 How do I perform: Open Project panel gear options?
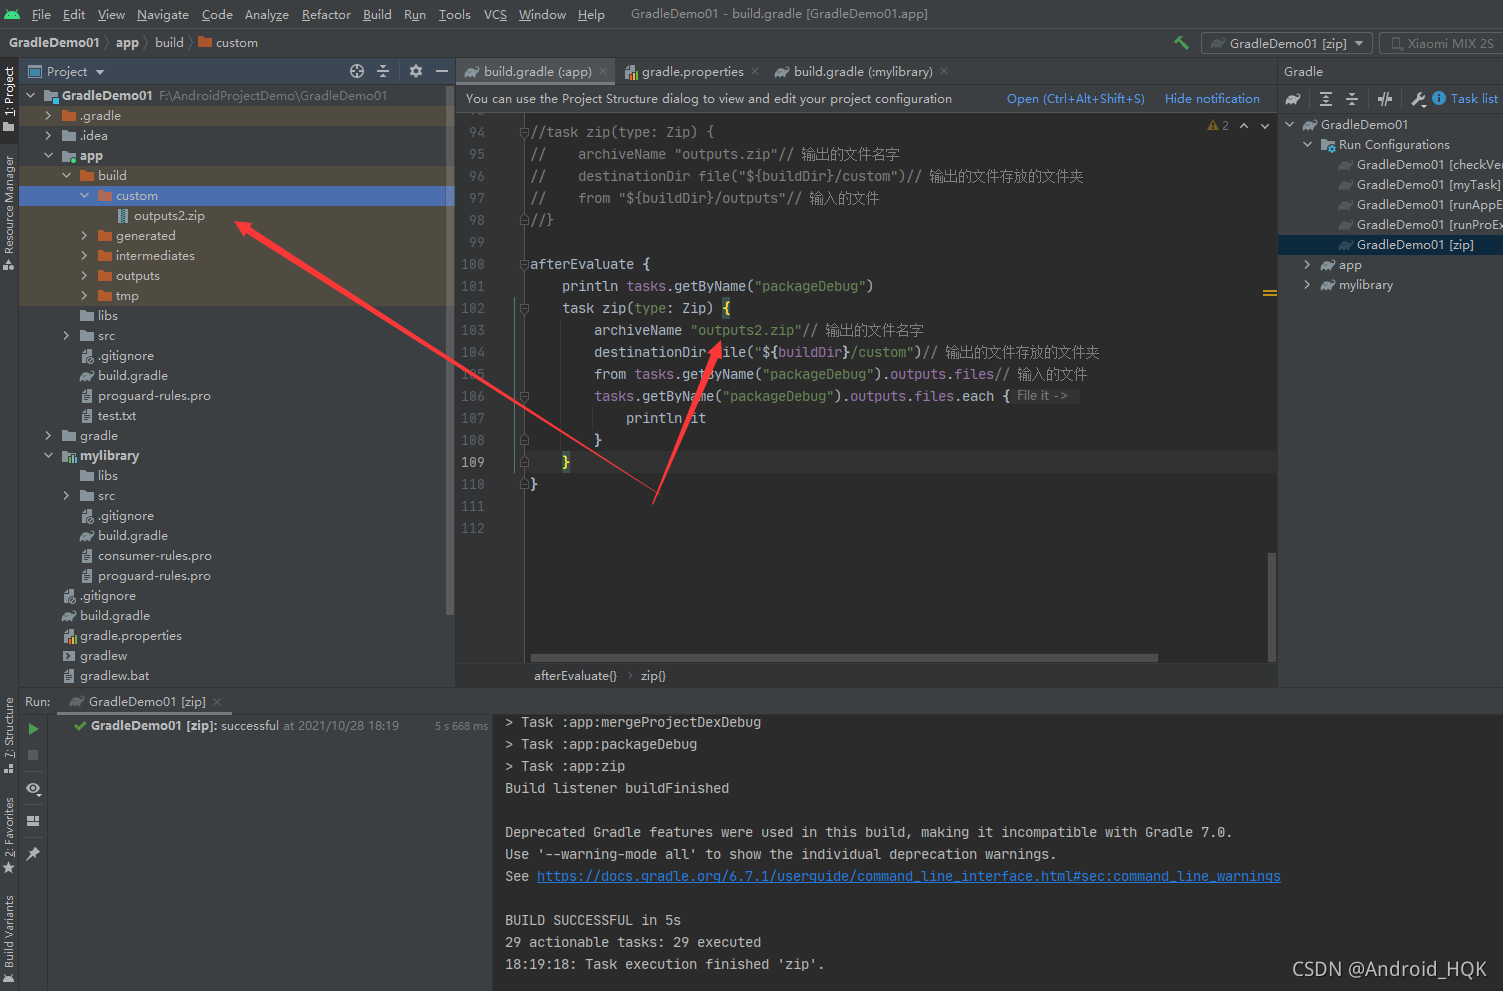coord(416,71)
